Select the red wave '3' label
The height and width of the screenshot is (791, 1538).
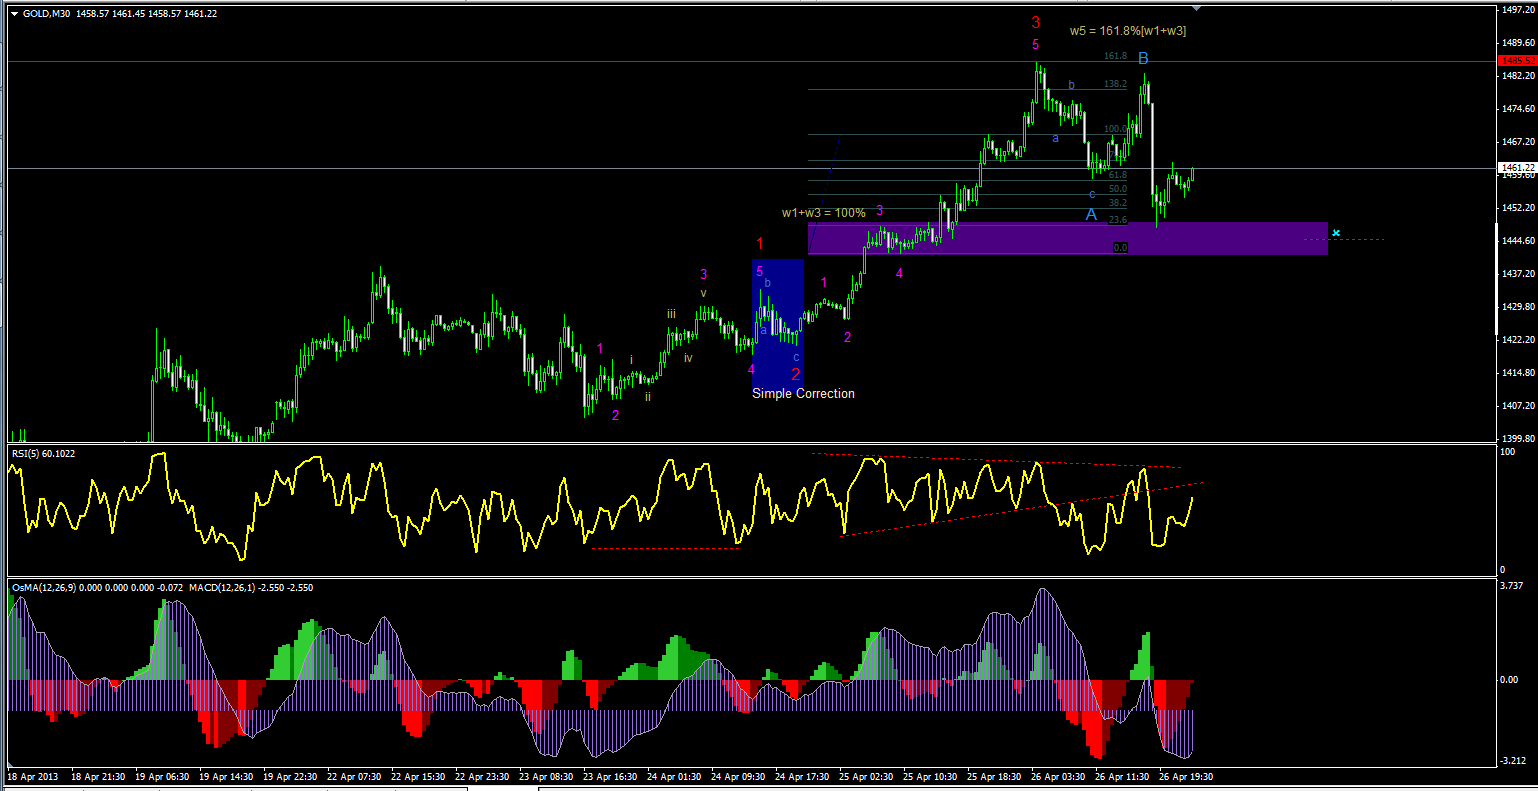pyautogui.click(x=1036, y=22)
